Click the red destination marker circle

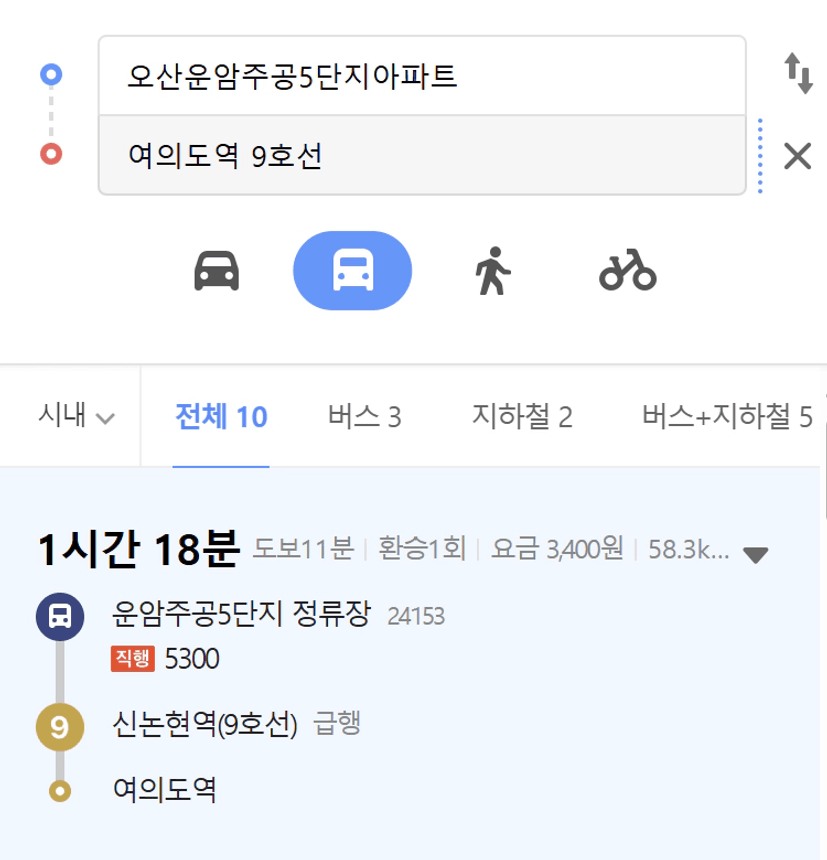(x=51, y=154)
